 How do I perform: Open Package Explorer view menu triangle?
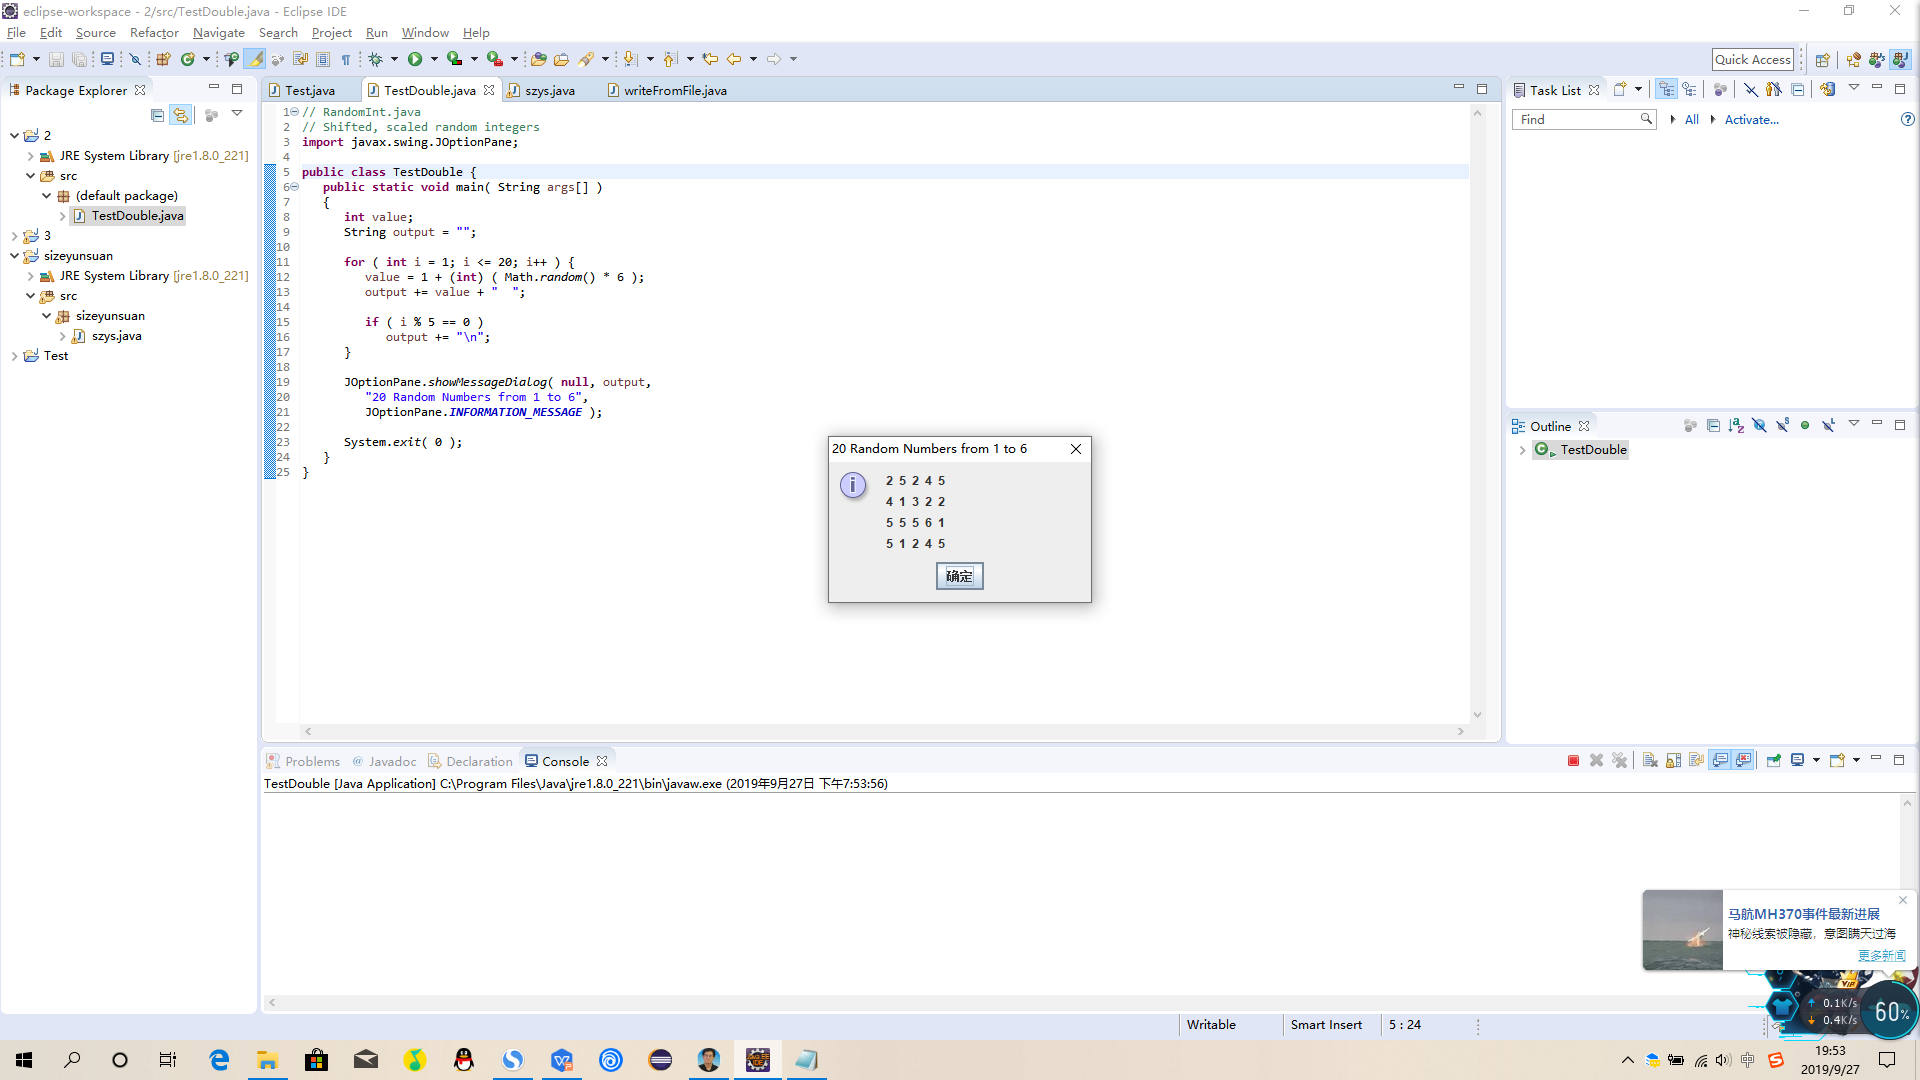pyautogui.click(x=237, y=114)
